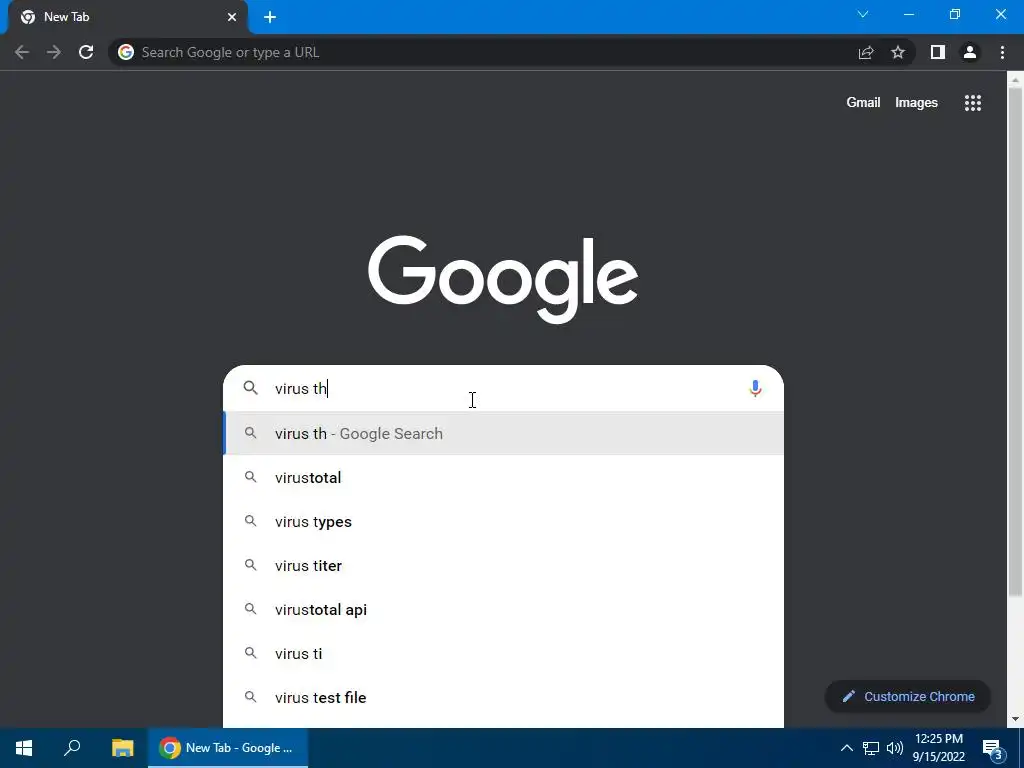Share this page icon in address bar
This screenshot has width=1024, height=768.
[866, 52]
